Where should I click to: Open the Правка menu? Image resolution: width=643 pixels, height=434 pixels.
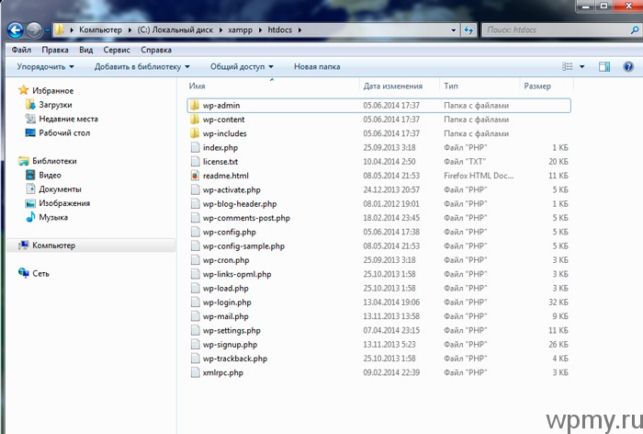pos(55,50)
